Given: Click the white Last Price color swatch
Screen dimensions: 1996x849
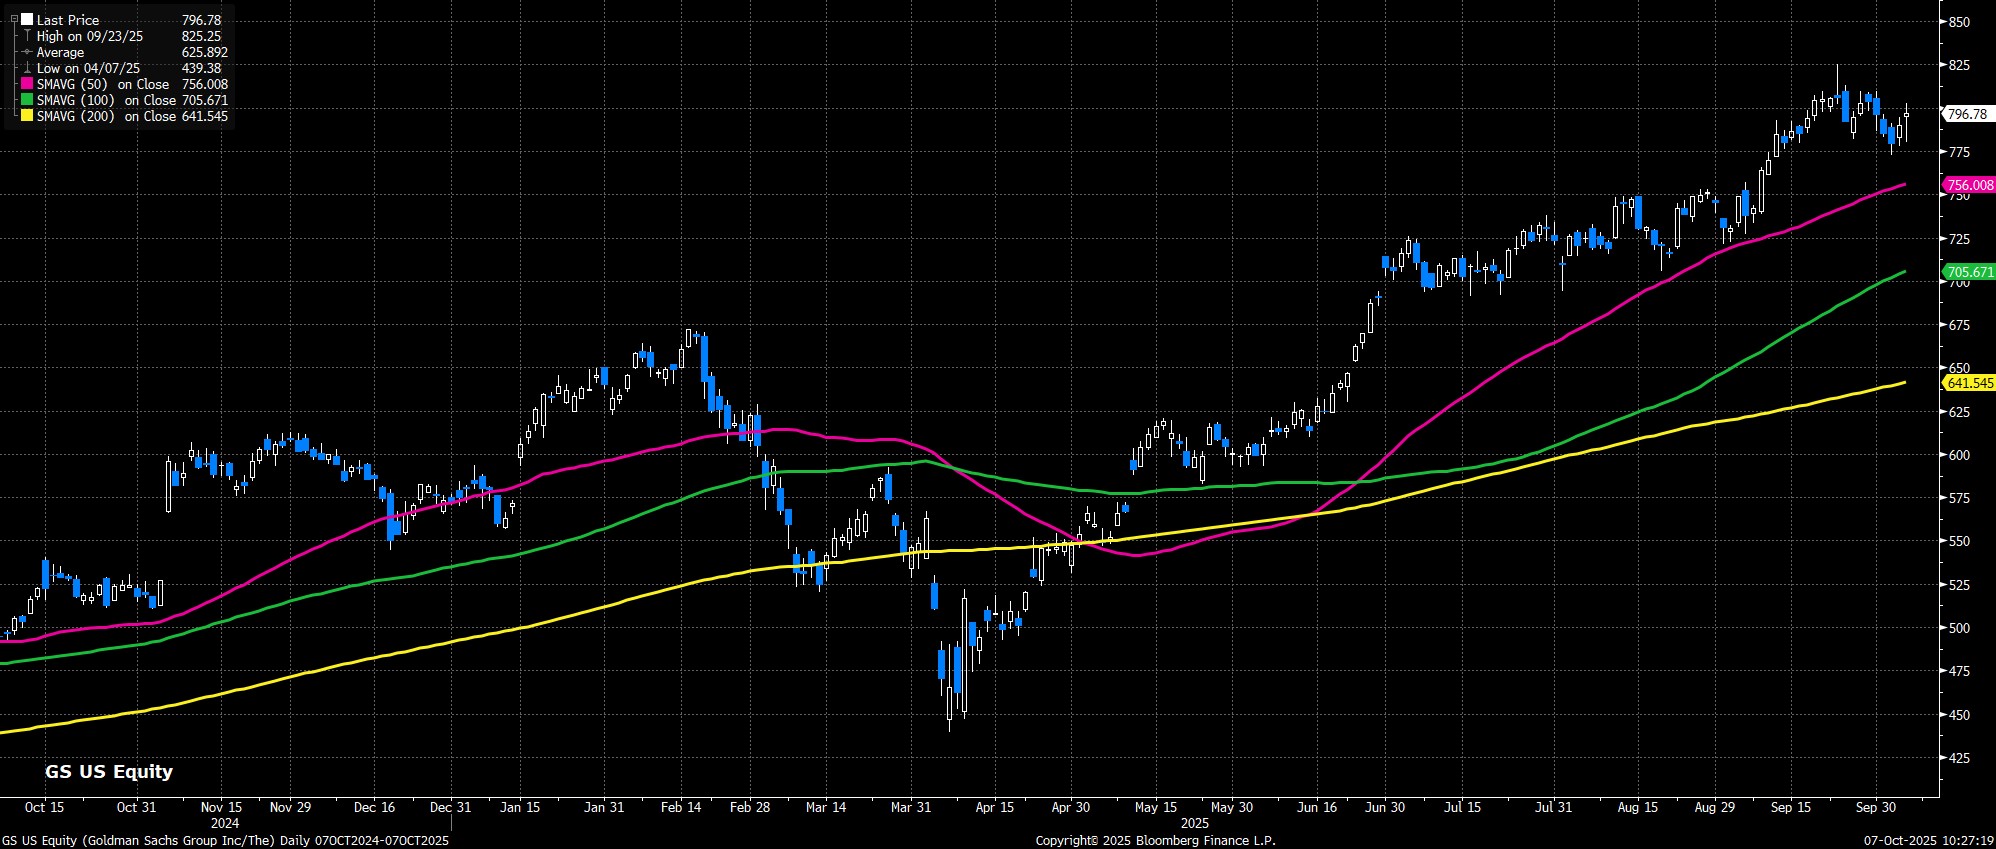Looking at the screenshot, I should pyautogui.click(x=27, y=20).
